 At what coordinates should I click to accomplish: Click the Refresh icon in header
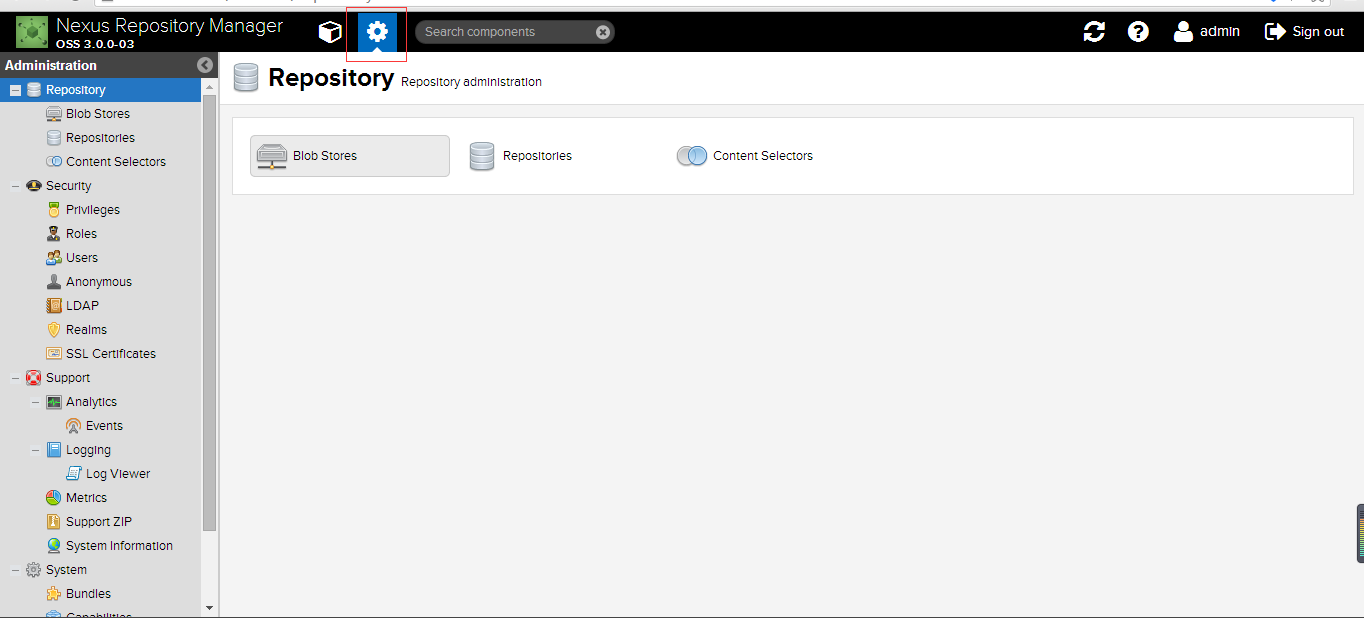[1094, 32]
